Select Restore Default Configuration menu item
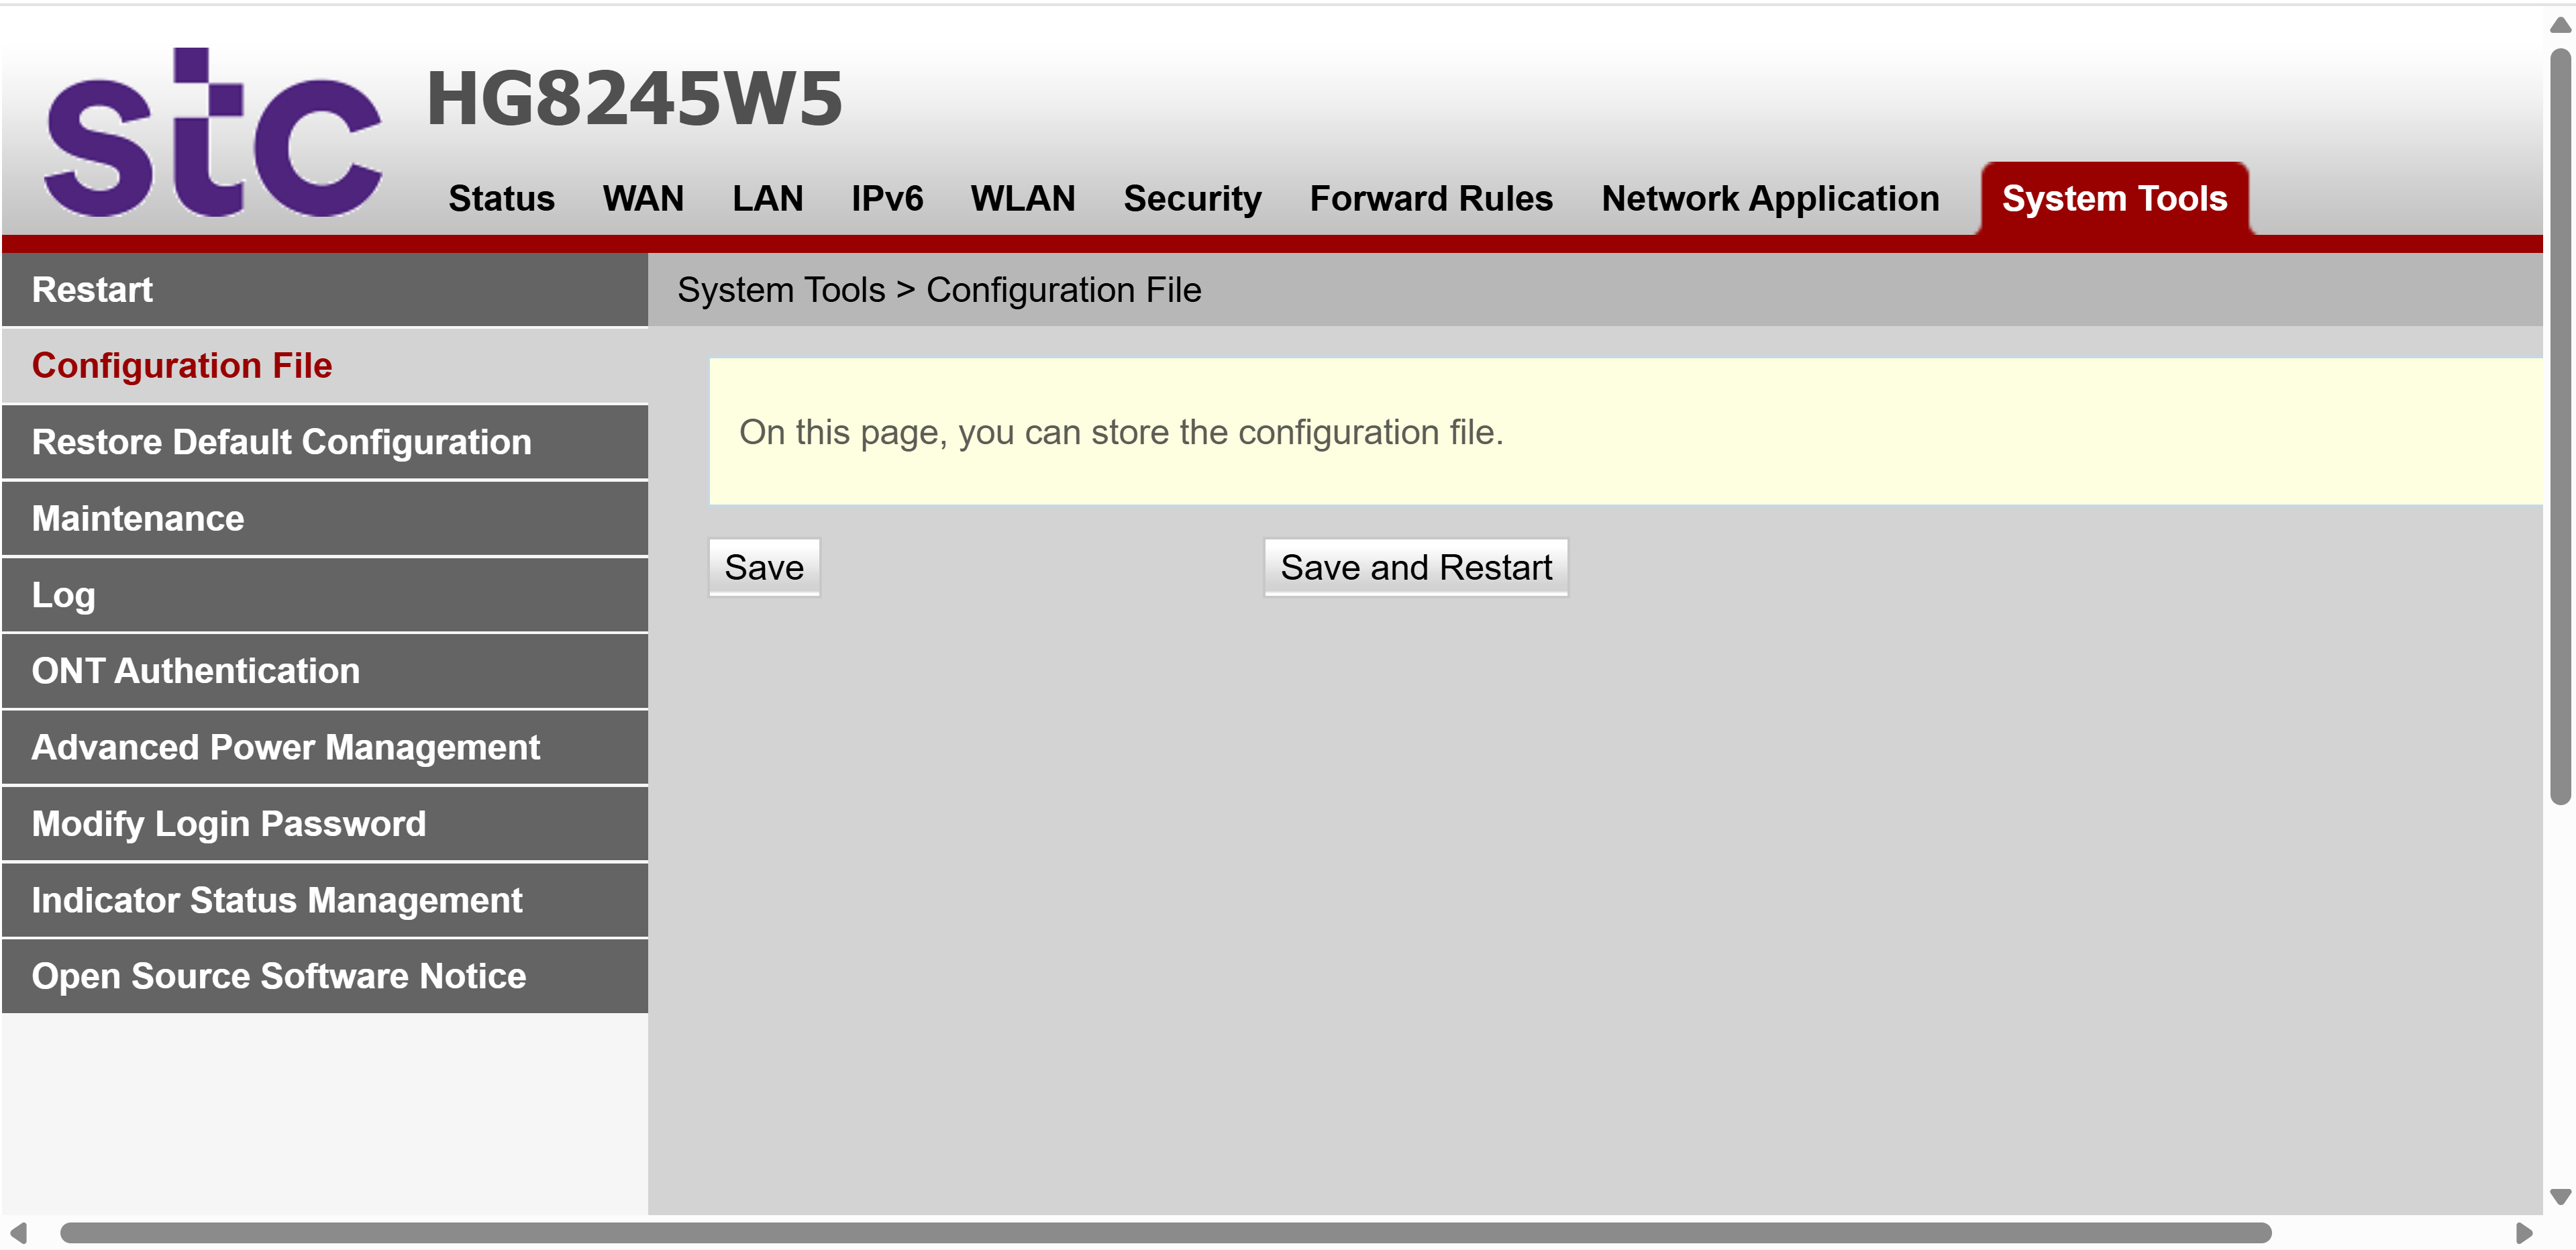 pos(281,442)
